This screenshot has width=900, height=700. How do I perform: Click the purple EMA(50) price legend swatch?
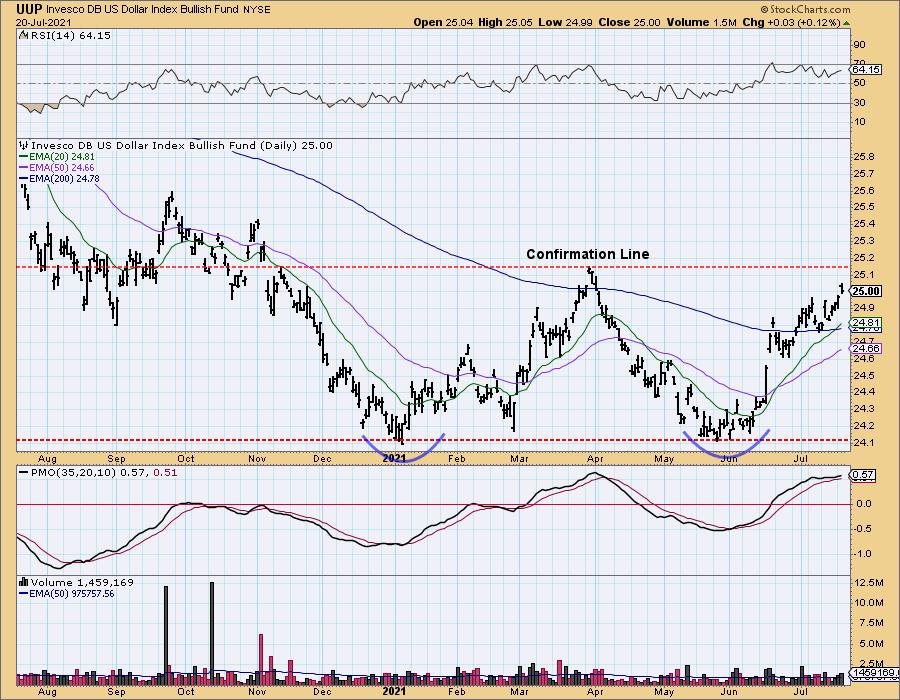[x=23, y=168]
